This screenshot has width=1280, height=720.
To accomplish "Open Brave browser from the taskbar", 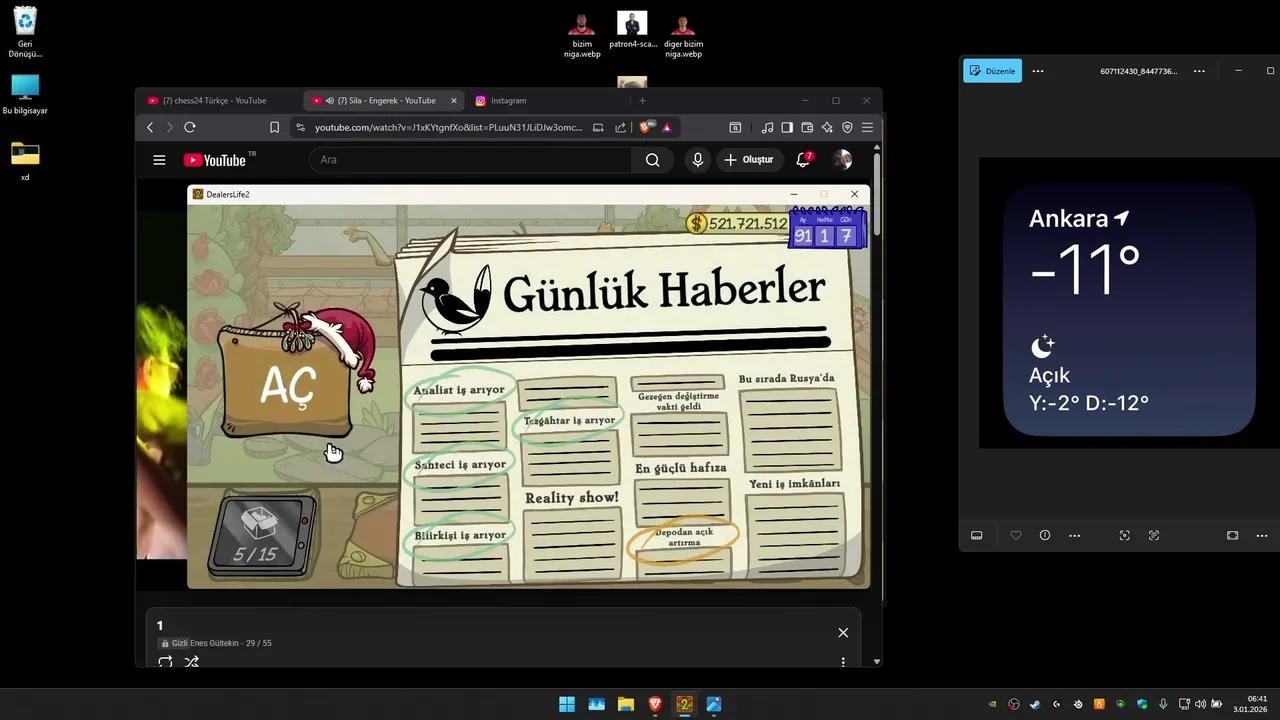I will pyautogui.click(x=655, y=704).
